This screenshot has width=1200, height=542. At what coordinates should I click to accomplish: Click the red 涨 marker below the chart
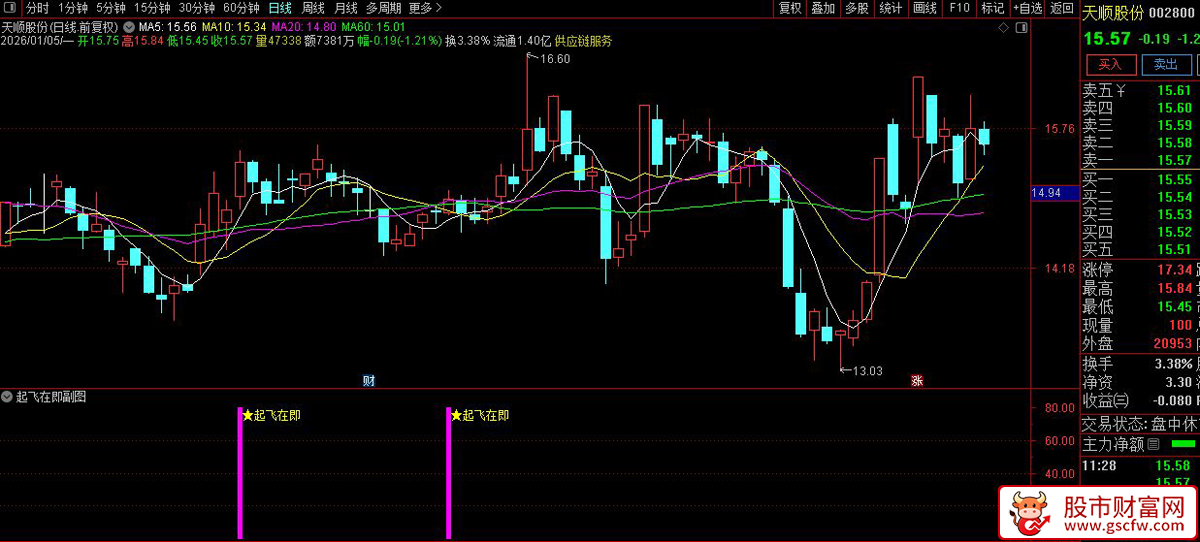(916, 380)
